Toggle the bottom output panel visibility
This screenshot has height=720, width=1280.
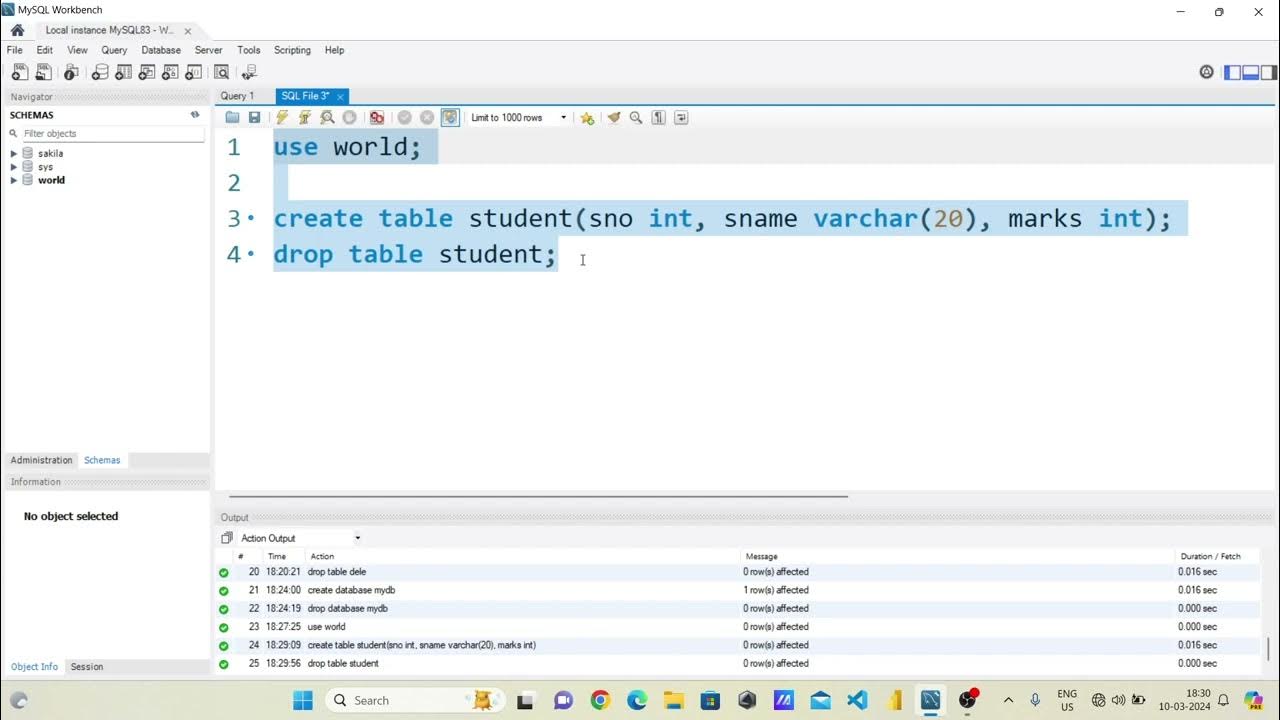pyautogui.click(x=1250, y=72)
